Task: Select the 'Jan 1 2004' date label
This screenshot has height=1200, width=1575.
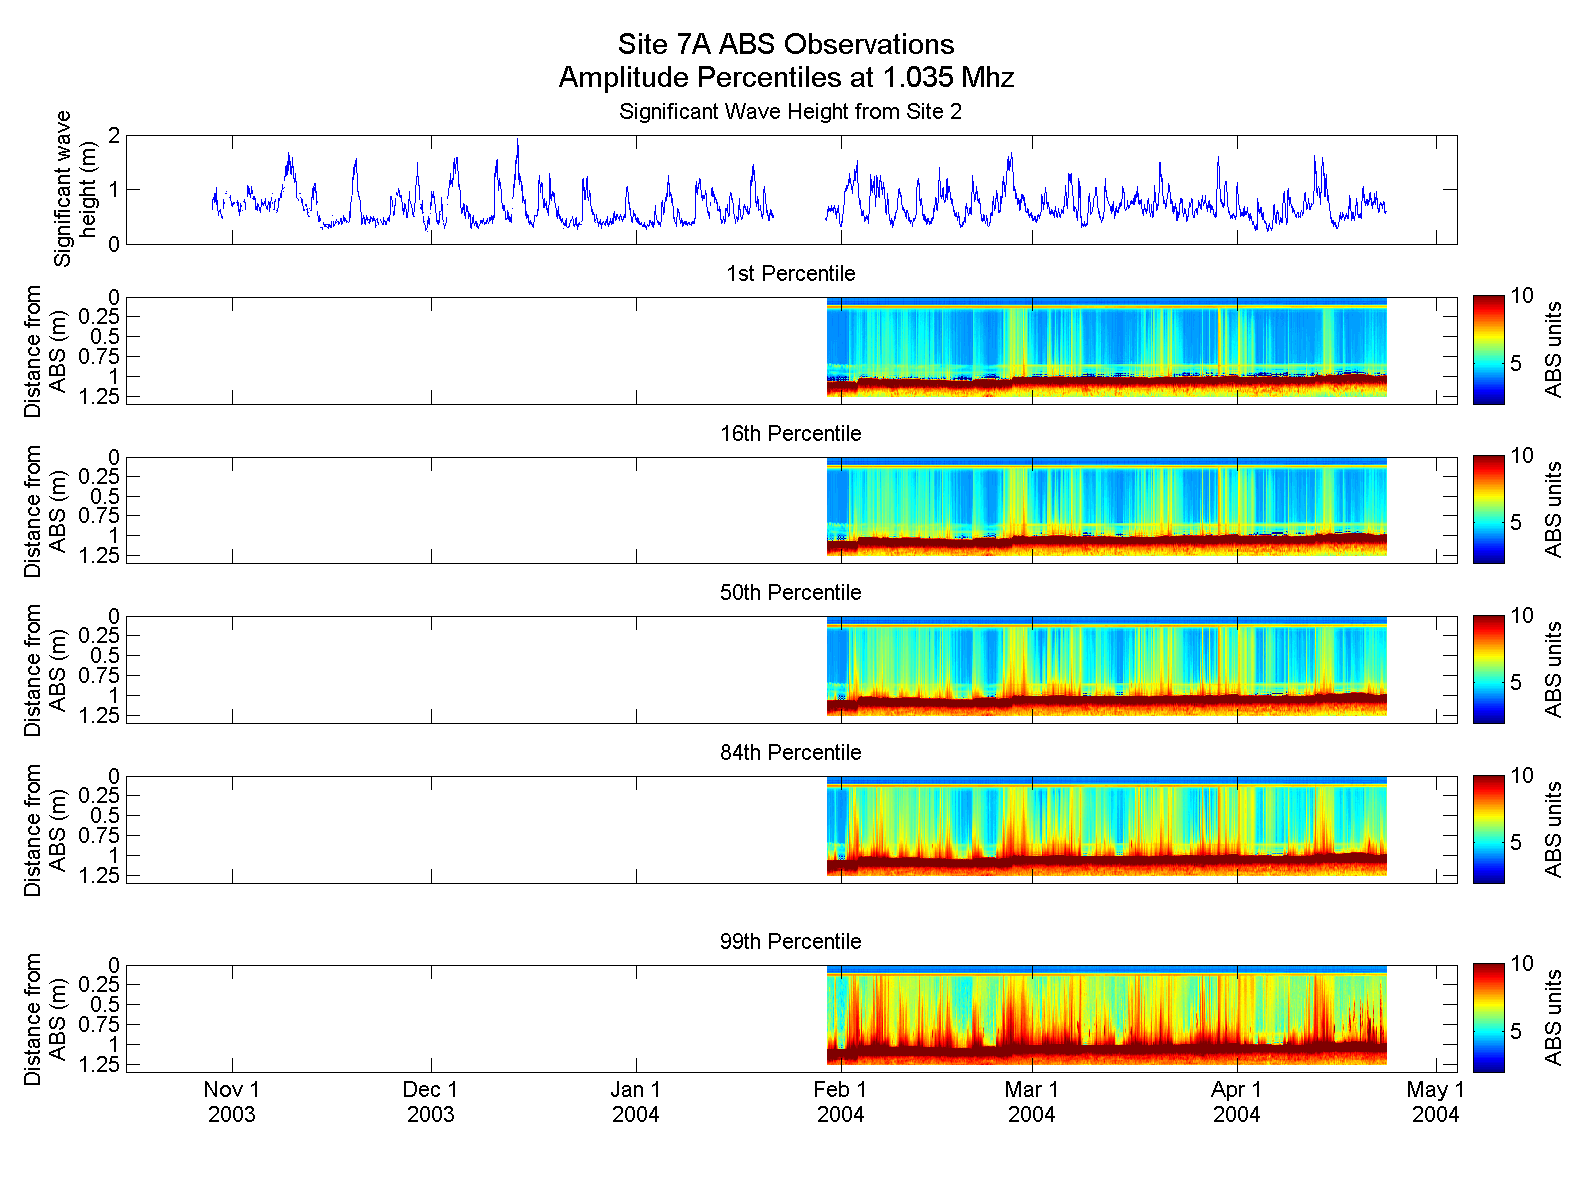Action: coord(636,1102)
